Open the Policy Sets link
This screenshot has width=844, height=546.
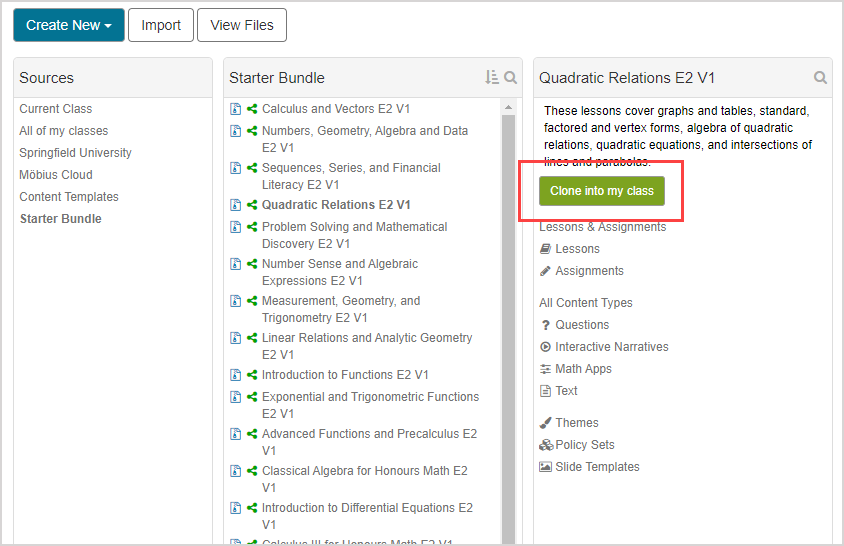click(x=585, y=445)
